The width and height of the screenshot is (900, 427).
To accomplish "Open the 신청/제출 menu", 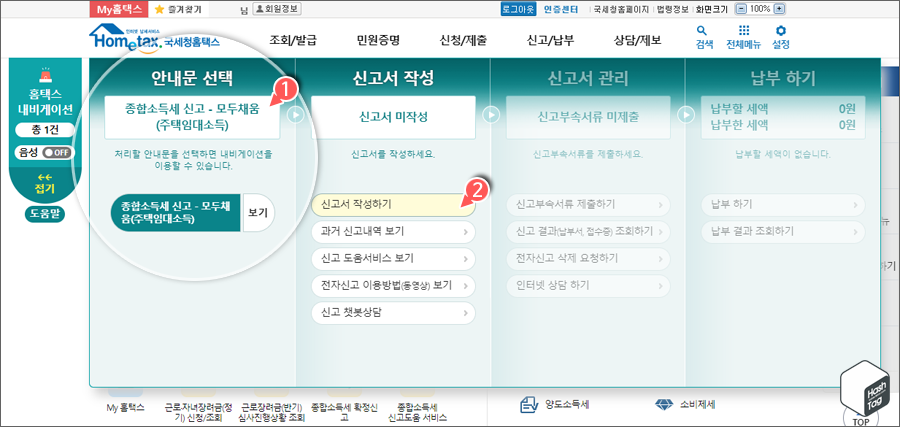I will click(463, 40).
